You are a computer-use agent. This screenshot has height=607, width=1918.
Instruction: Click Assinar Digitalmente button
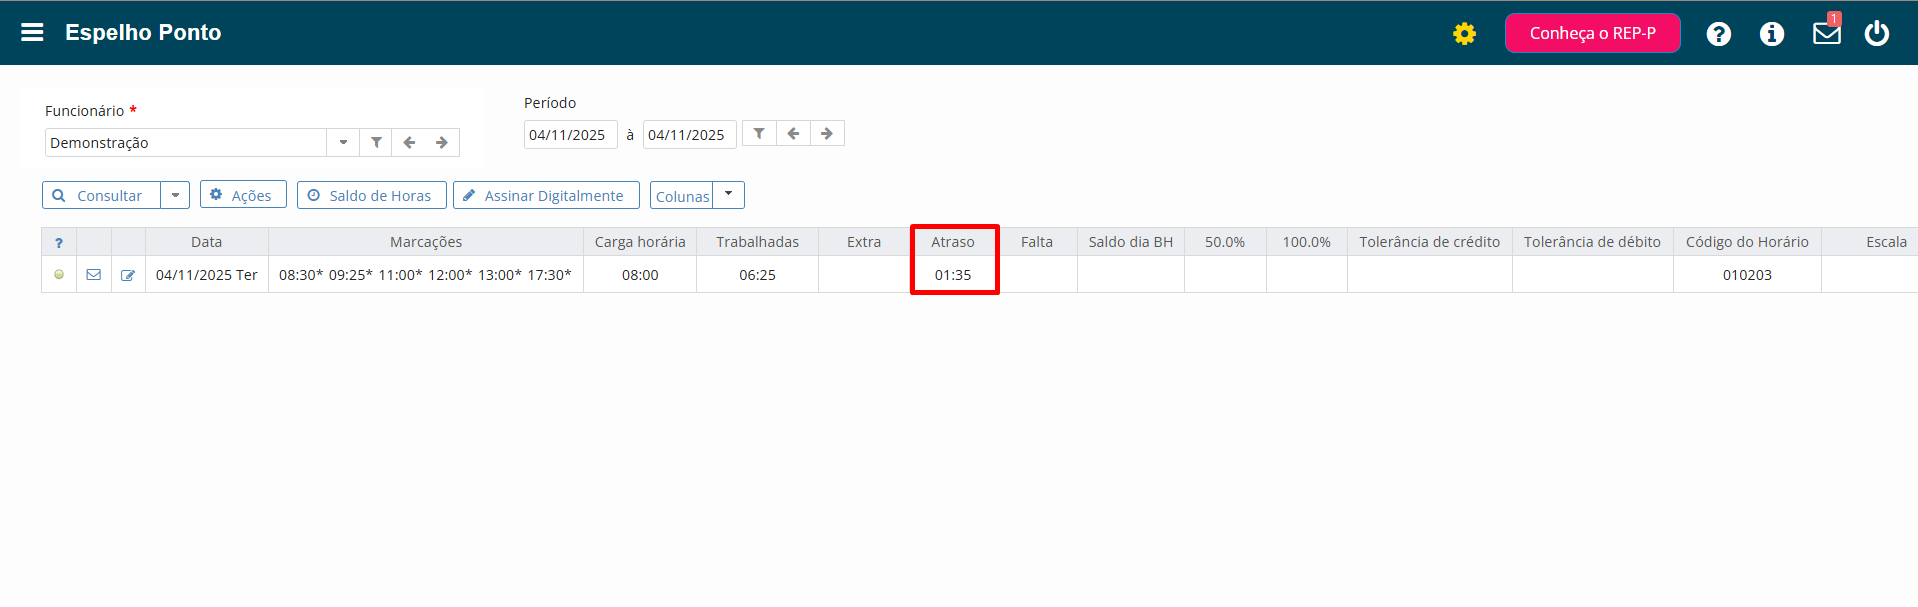546,195
